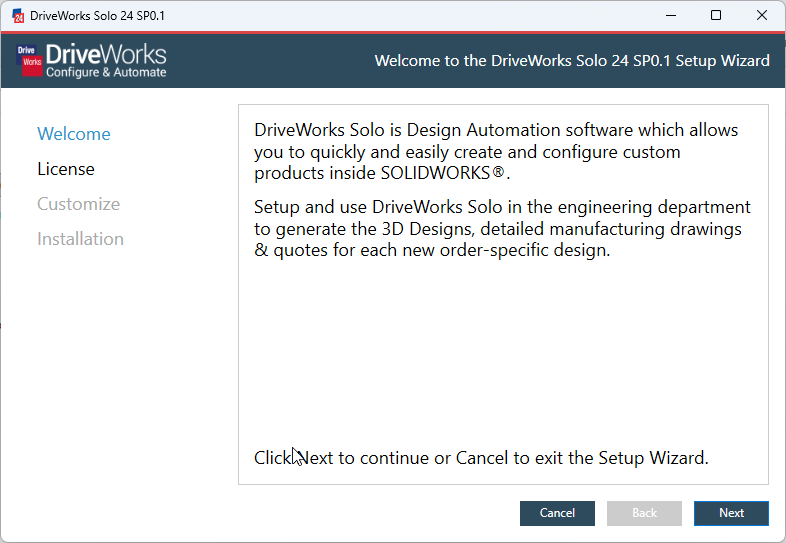Select the Installation step in sidebar
Image resolution: width=786 pixels, height=543 pixels.
pyautogui.click(x=80, y=239)
